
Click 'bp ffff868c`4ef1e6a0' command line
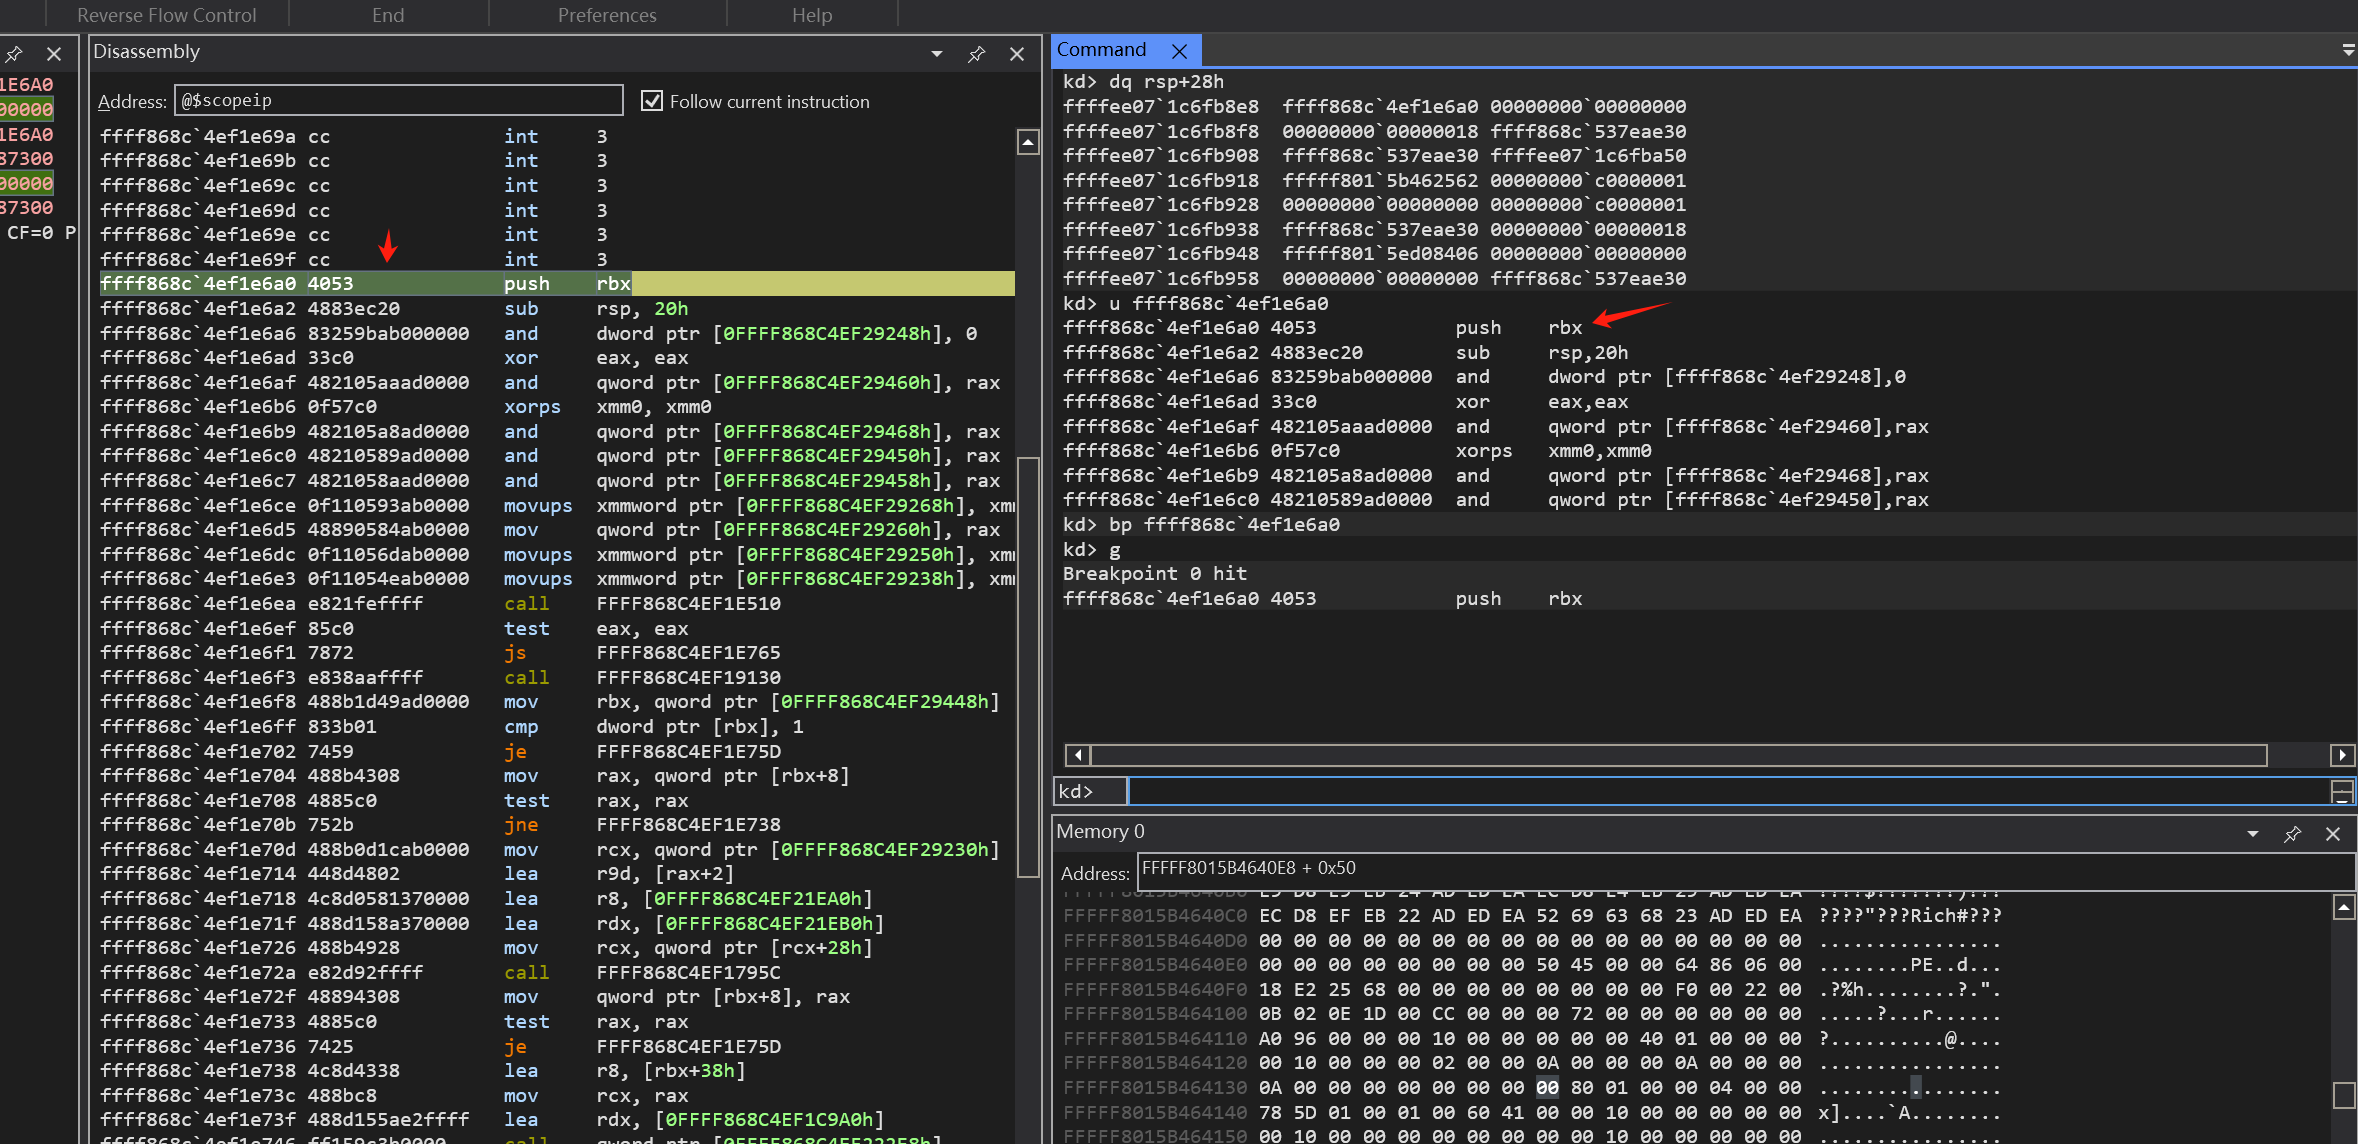pos(1201,525)
